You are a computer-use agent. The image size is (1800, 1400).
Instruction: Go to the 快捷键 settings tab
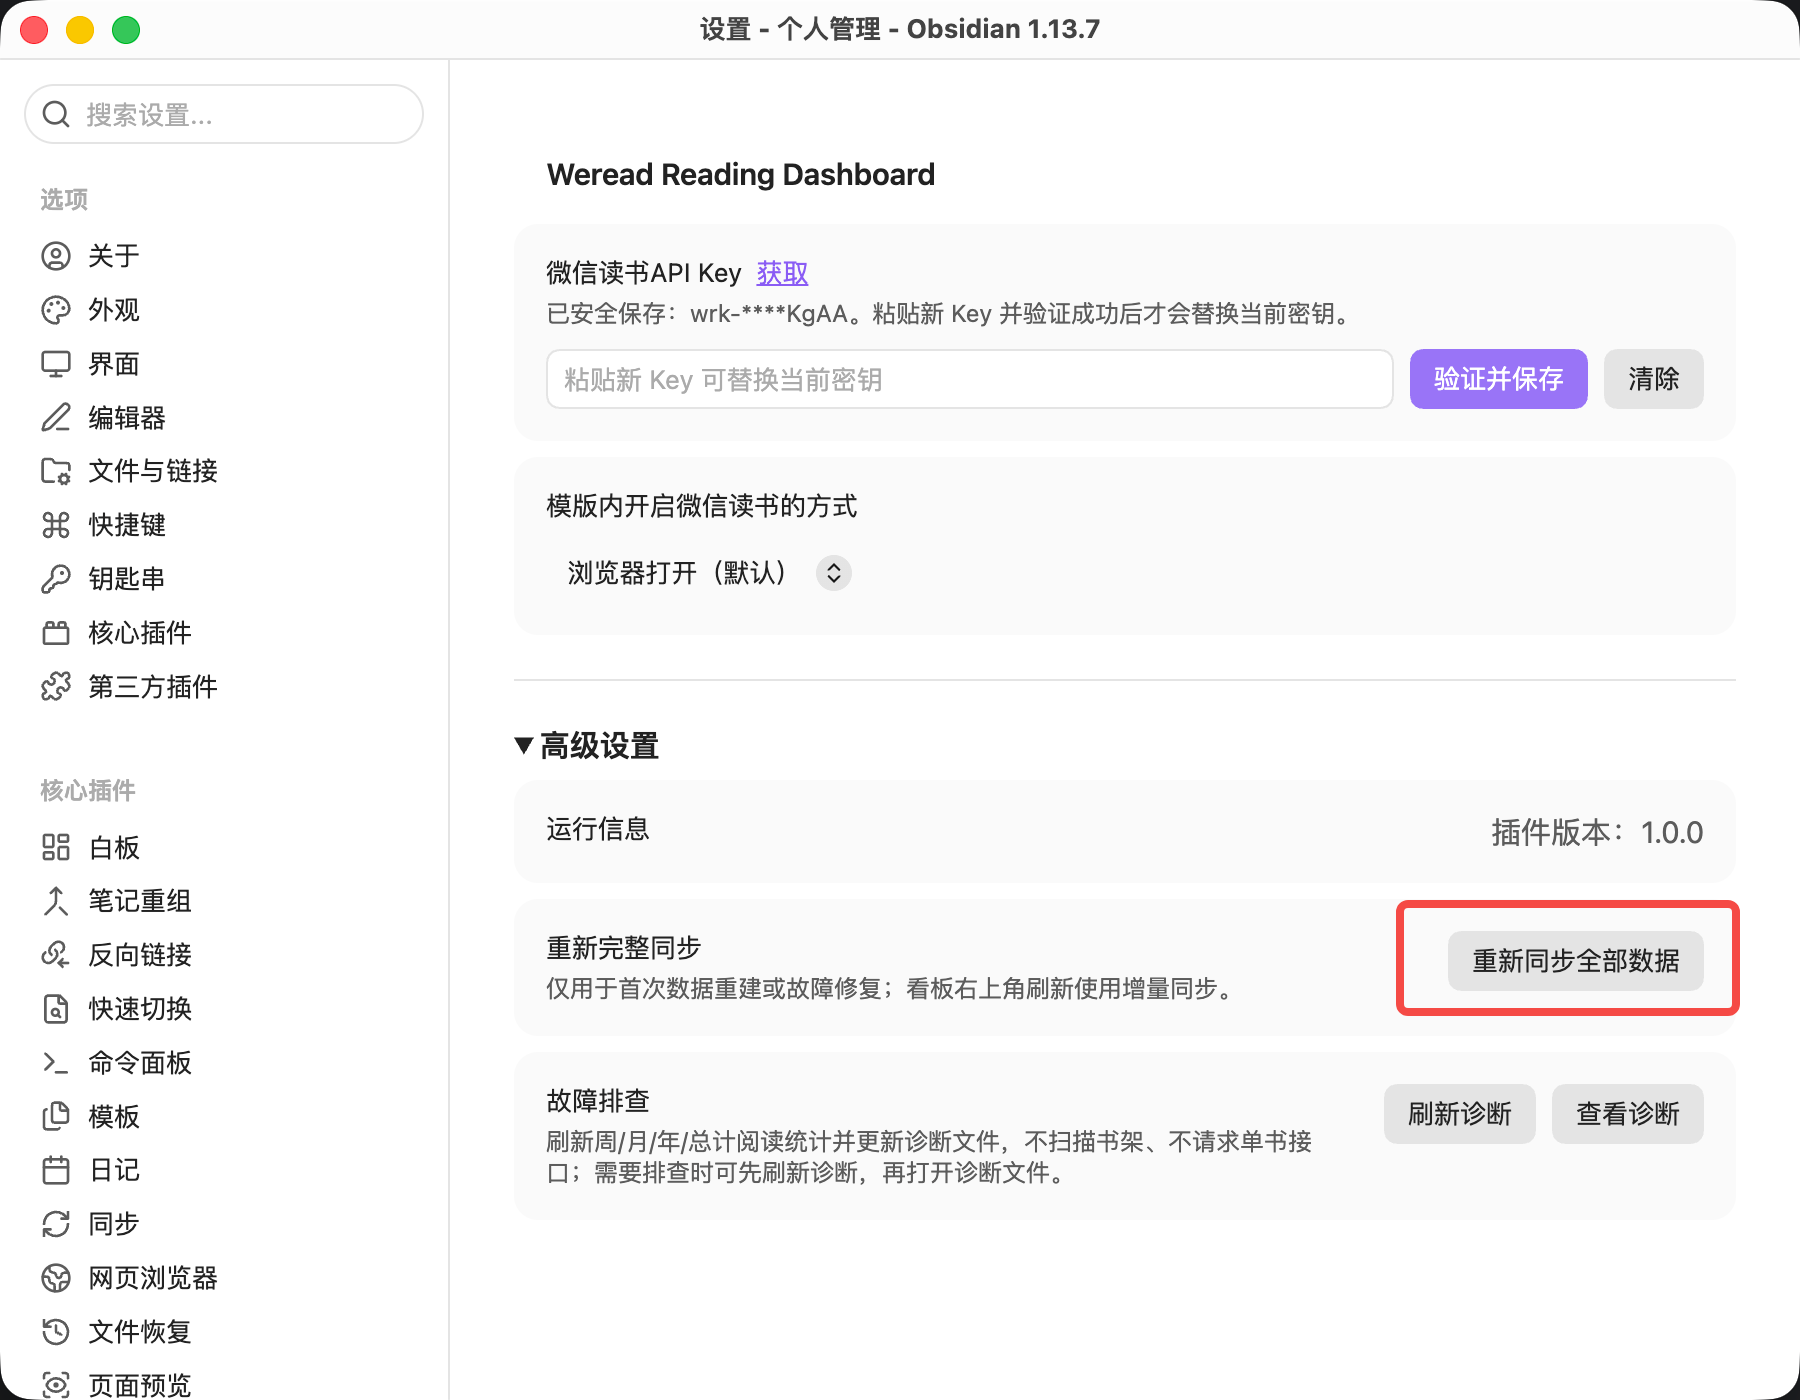pyautogui.click(x=224, y=525)
